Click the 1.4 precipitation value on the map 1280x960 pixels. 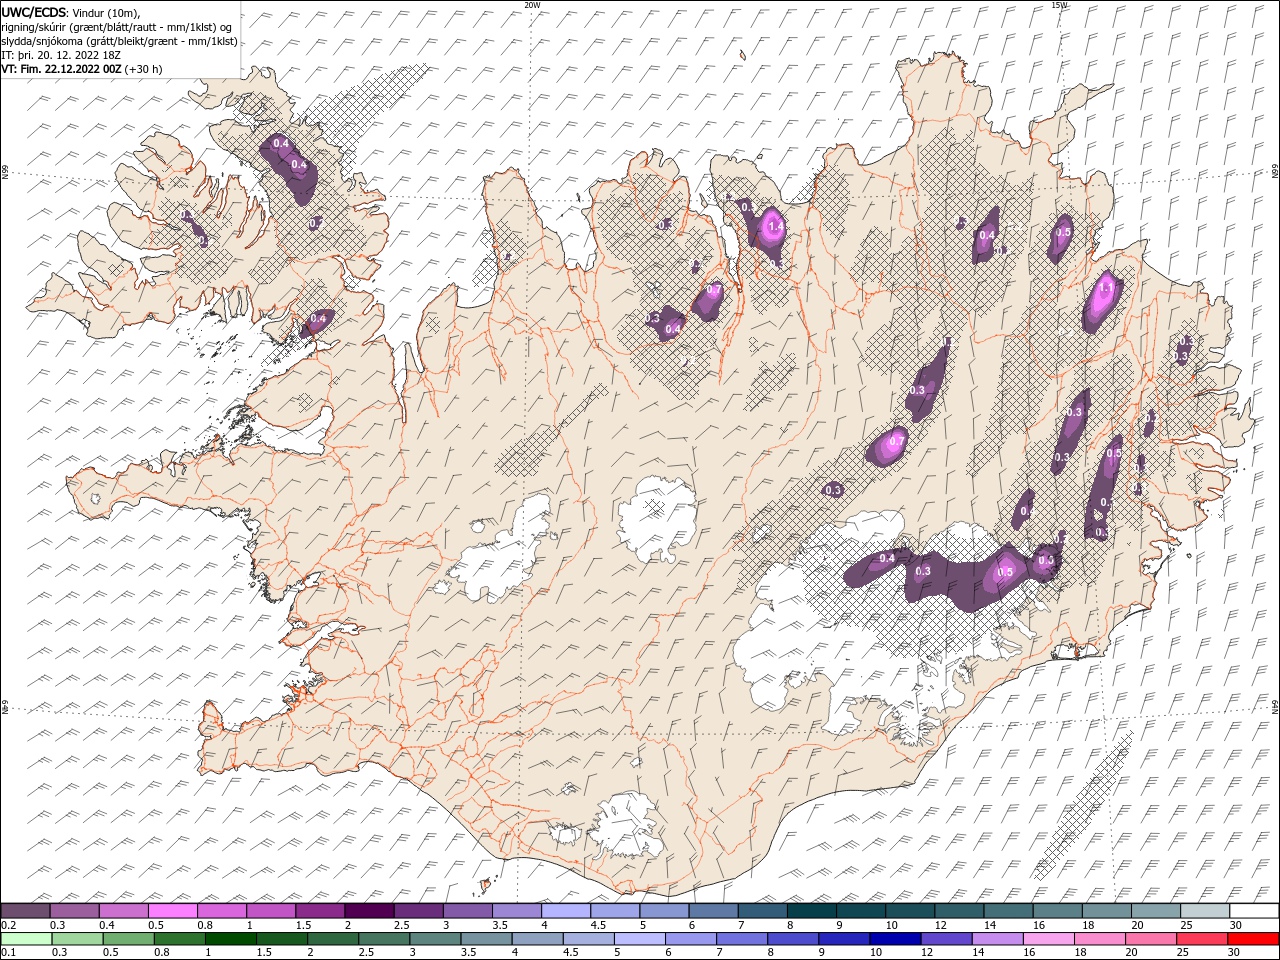[775, 228]
